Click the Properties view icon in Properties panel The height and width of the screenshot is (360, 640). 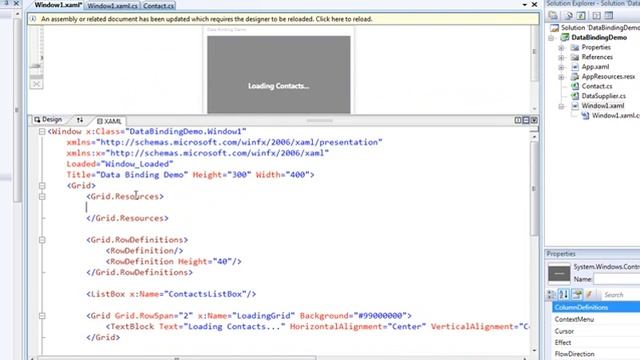click(x=577, y=294)
